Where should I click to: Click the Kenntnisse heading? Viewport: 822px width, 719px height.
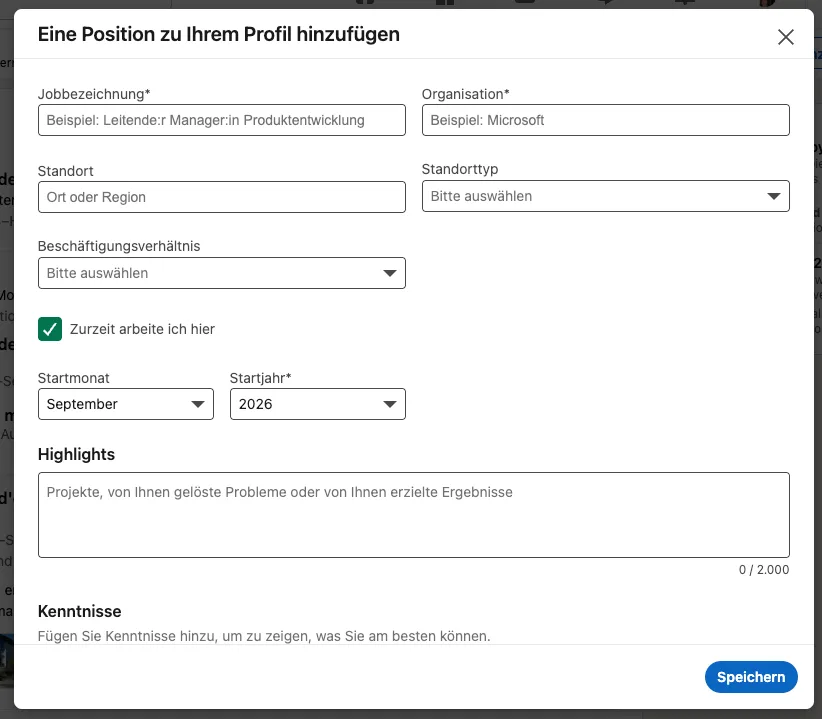[79, 611]
